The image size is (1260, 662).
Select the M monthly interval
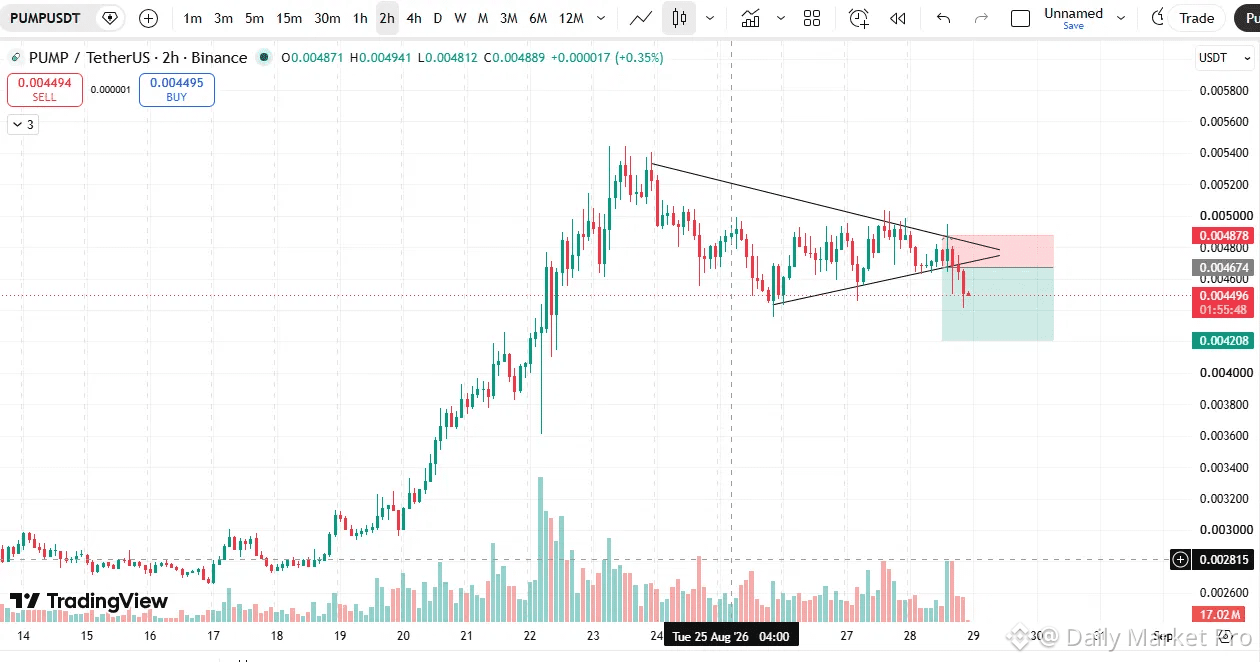point(483,18)
